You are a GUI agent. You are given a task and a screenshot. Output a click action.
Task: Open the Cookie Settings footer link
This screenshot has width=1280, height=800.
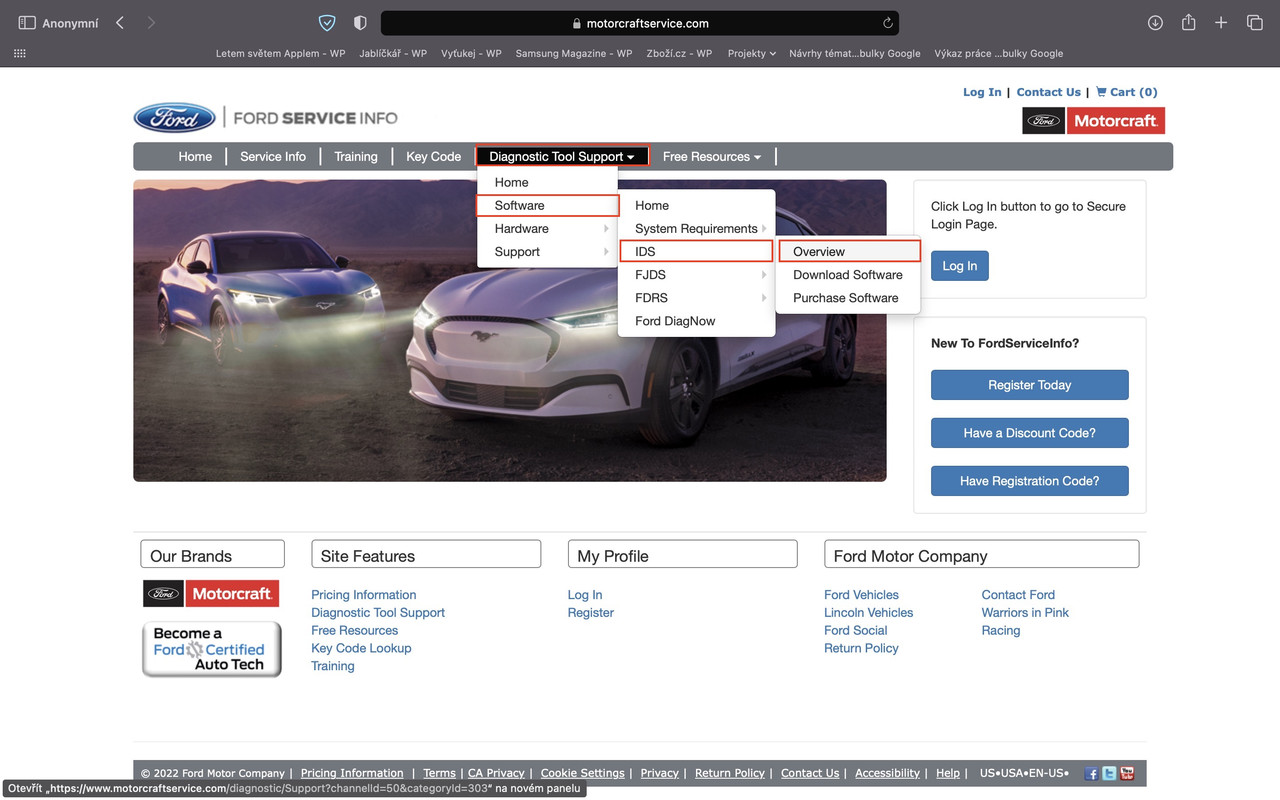tap(583, 773)
